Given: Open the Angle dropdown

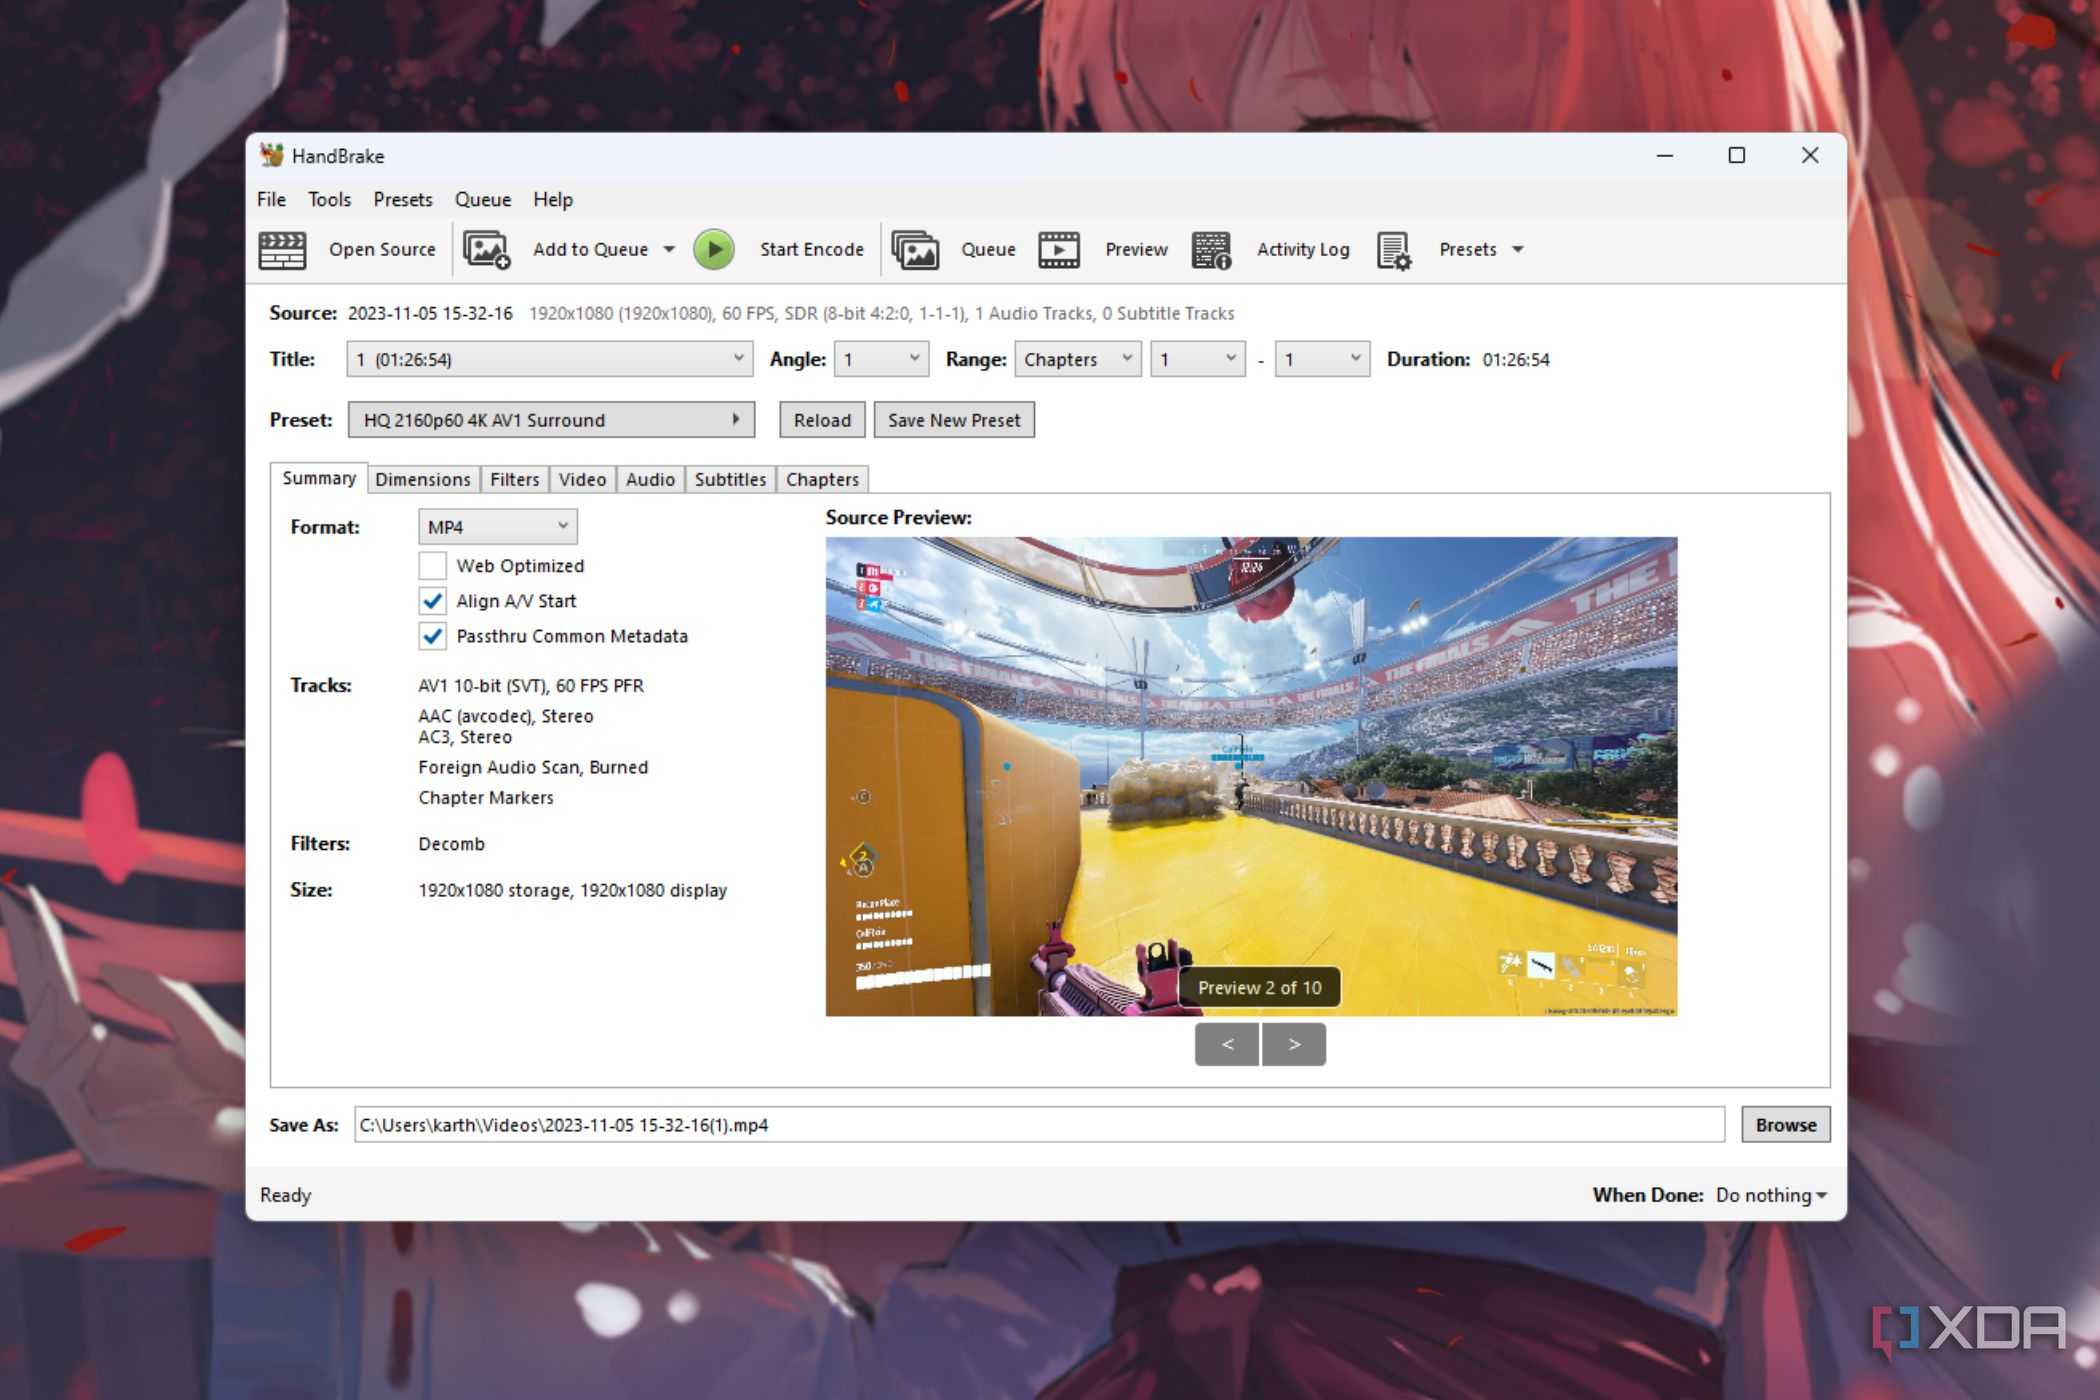Looking at the screenshot, I should [x=881, y=359].
